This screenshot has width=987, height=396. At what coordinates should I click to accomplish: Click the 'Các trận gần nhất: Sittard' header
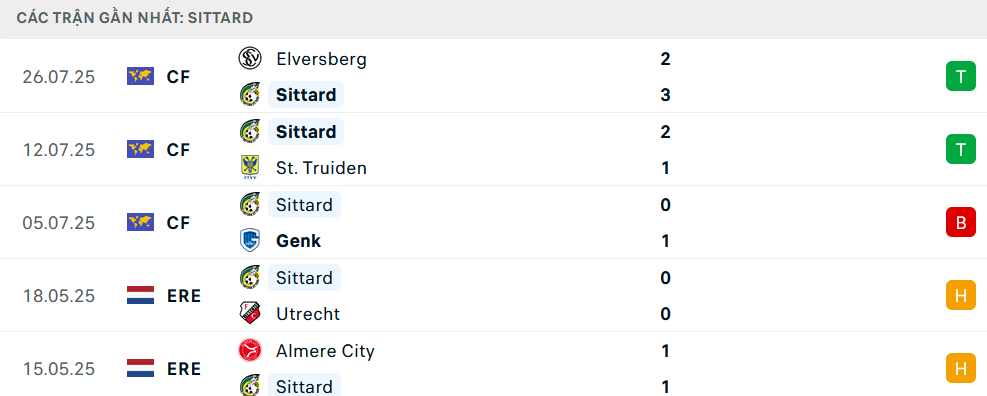[135, 18]
